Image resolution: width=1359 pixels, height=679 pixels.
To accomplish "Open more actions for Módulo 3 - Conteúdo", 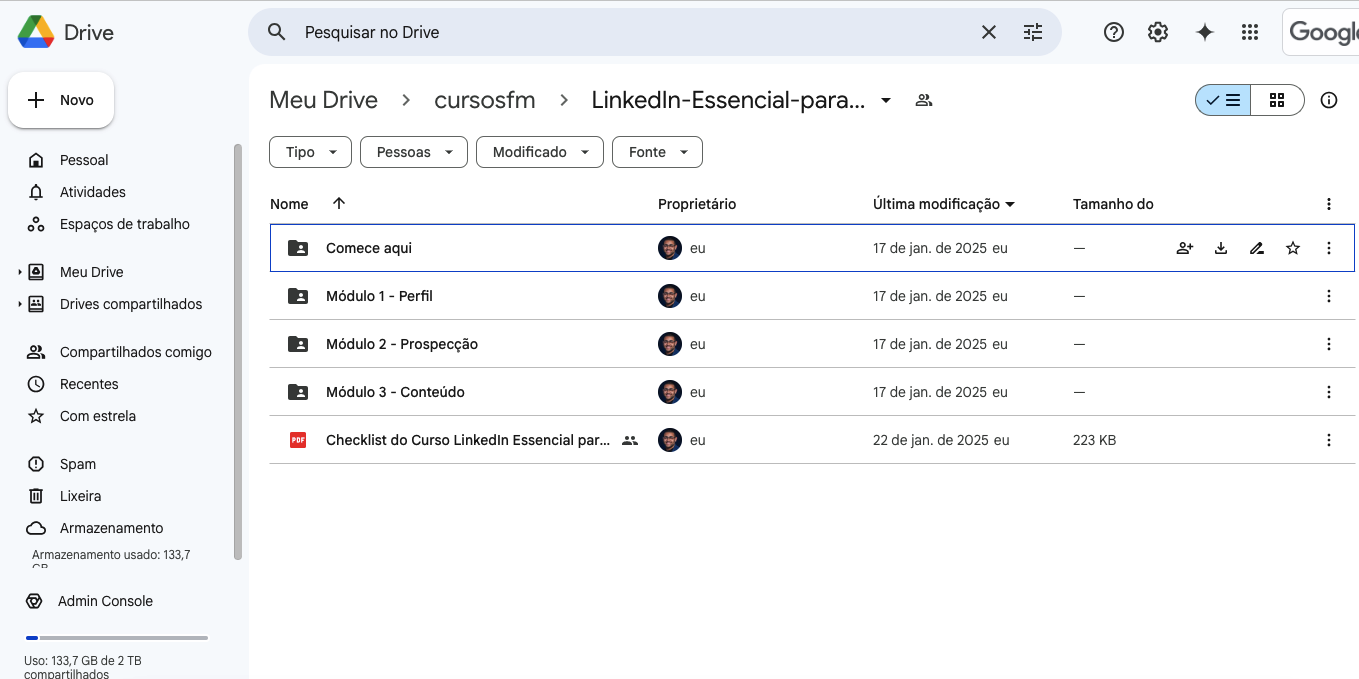I will pos(1329,392).
